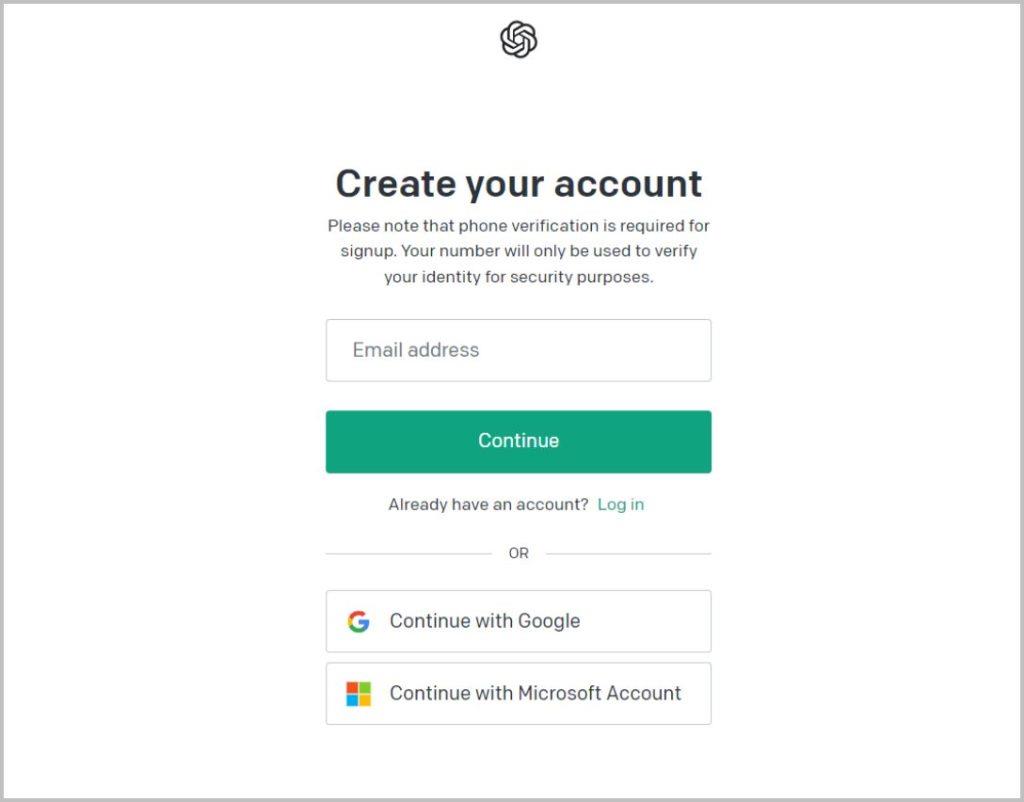Open the Log in link
This screenshot has height=802, width=1024.
620,504
